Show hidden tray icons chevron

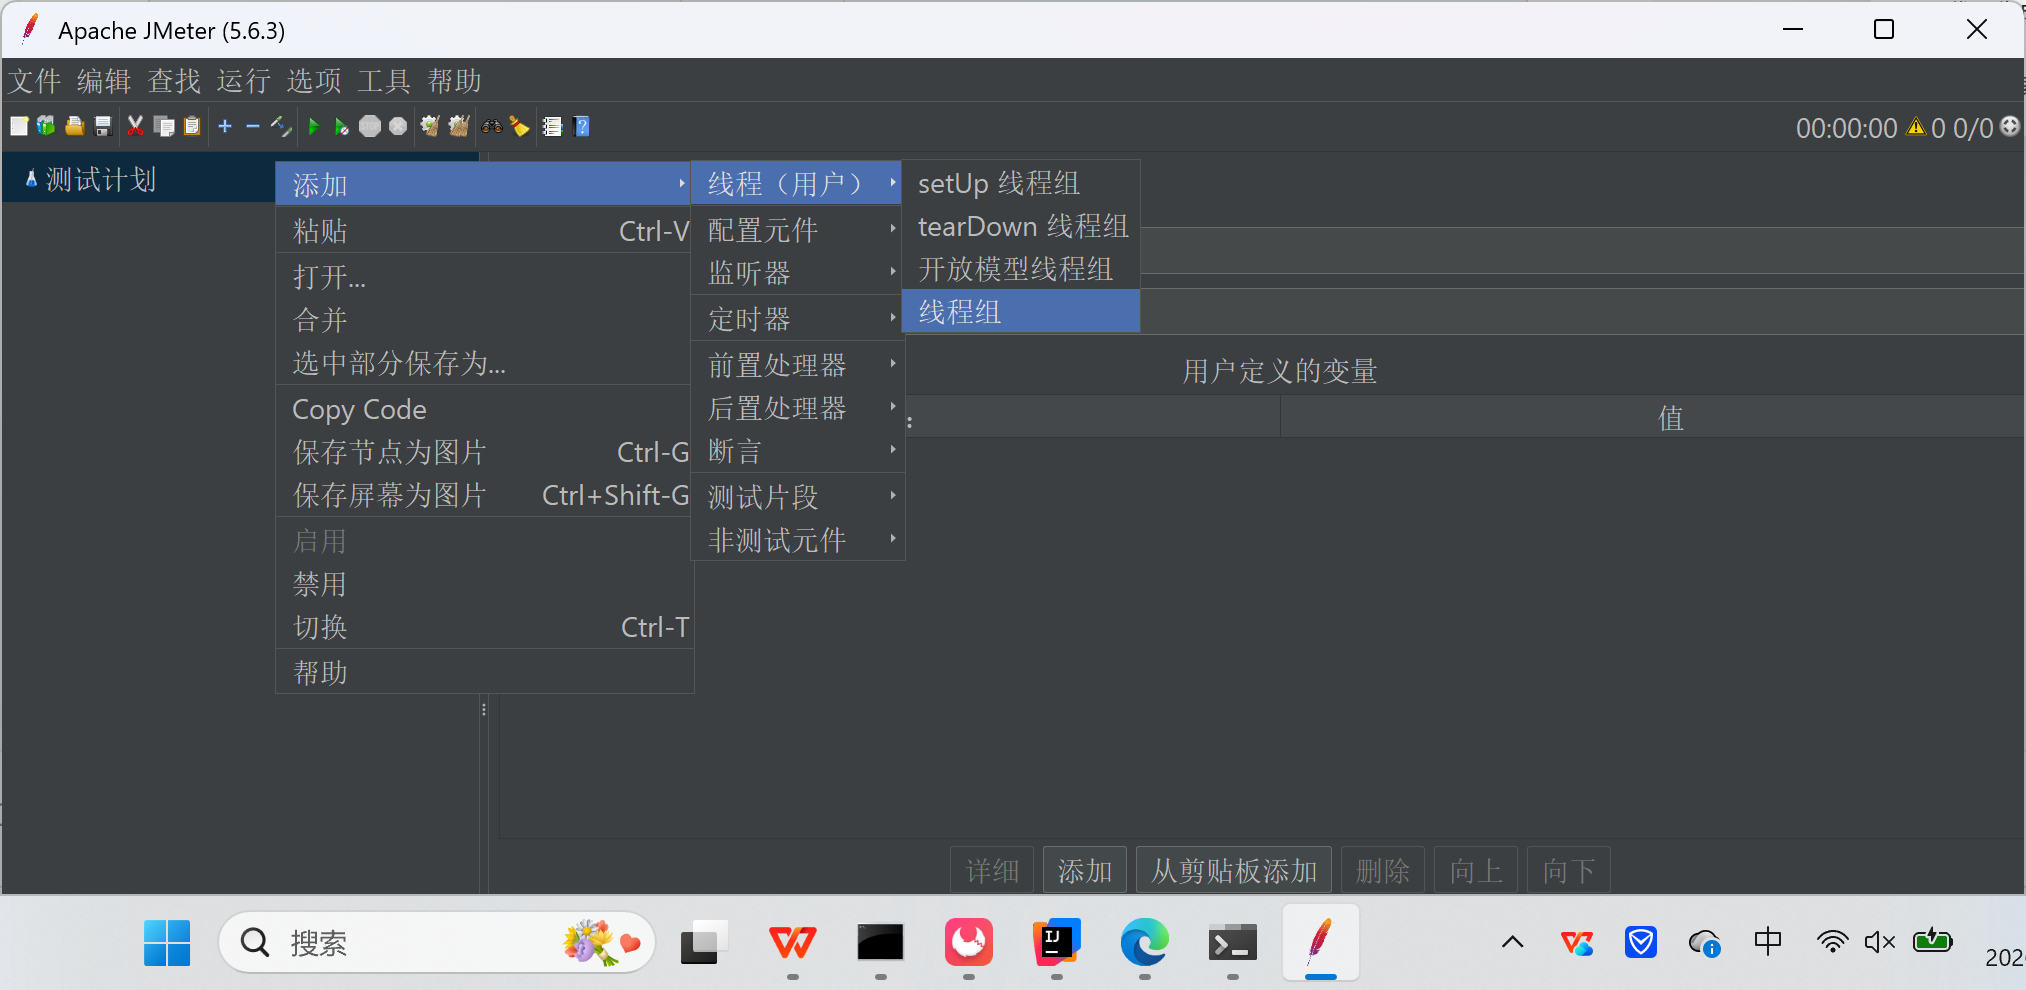[x=1513, y=942]
